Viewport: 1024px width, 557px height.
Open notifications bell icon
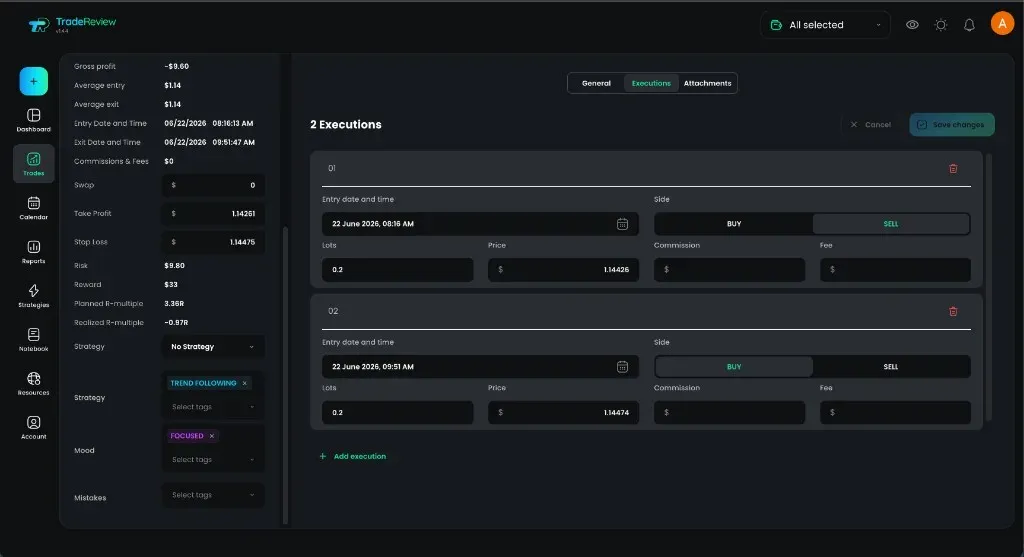969,25
